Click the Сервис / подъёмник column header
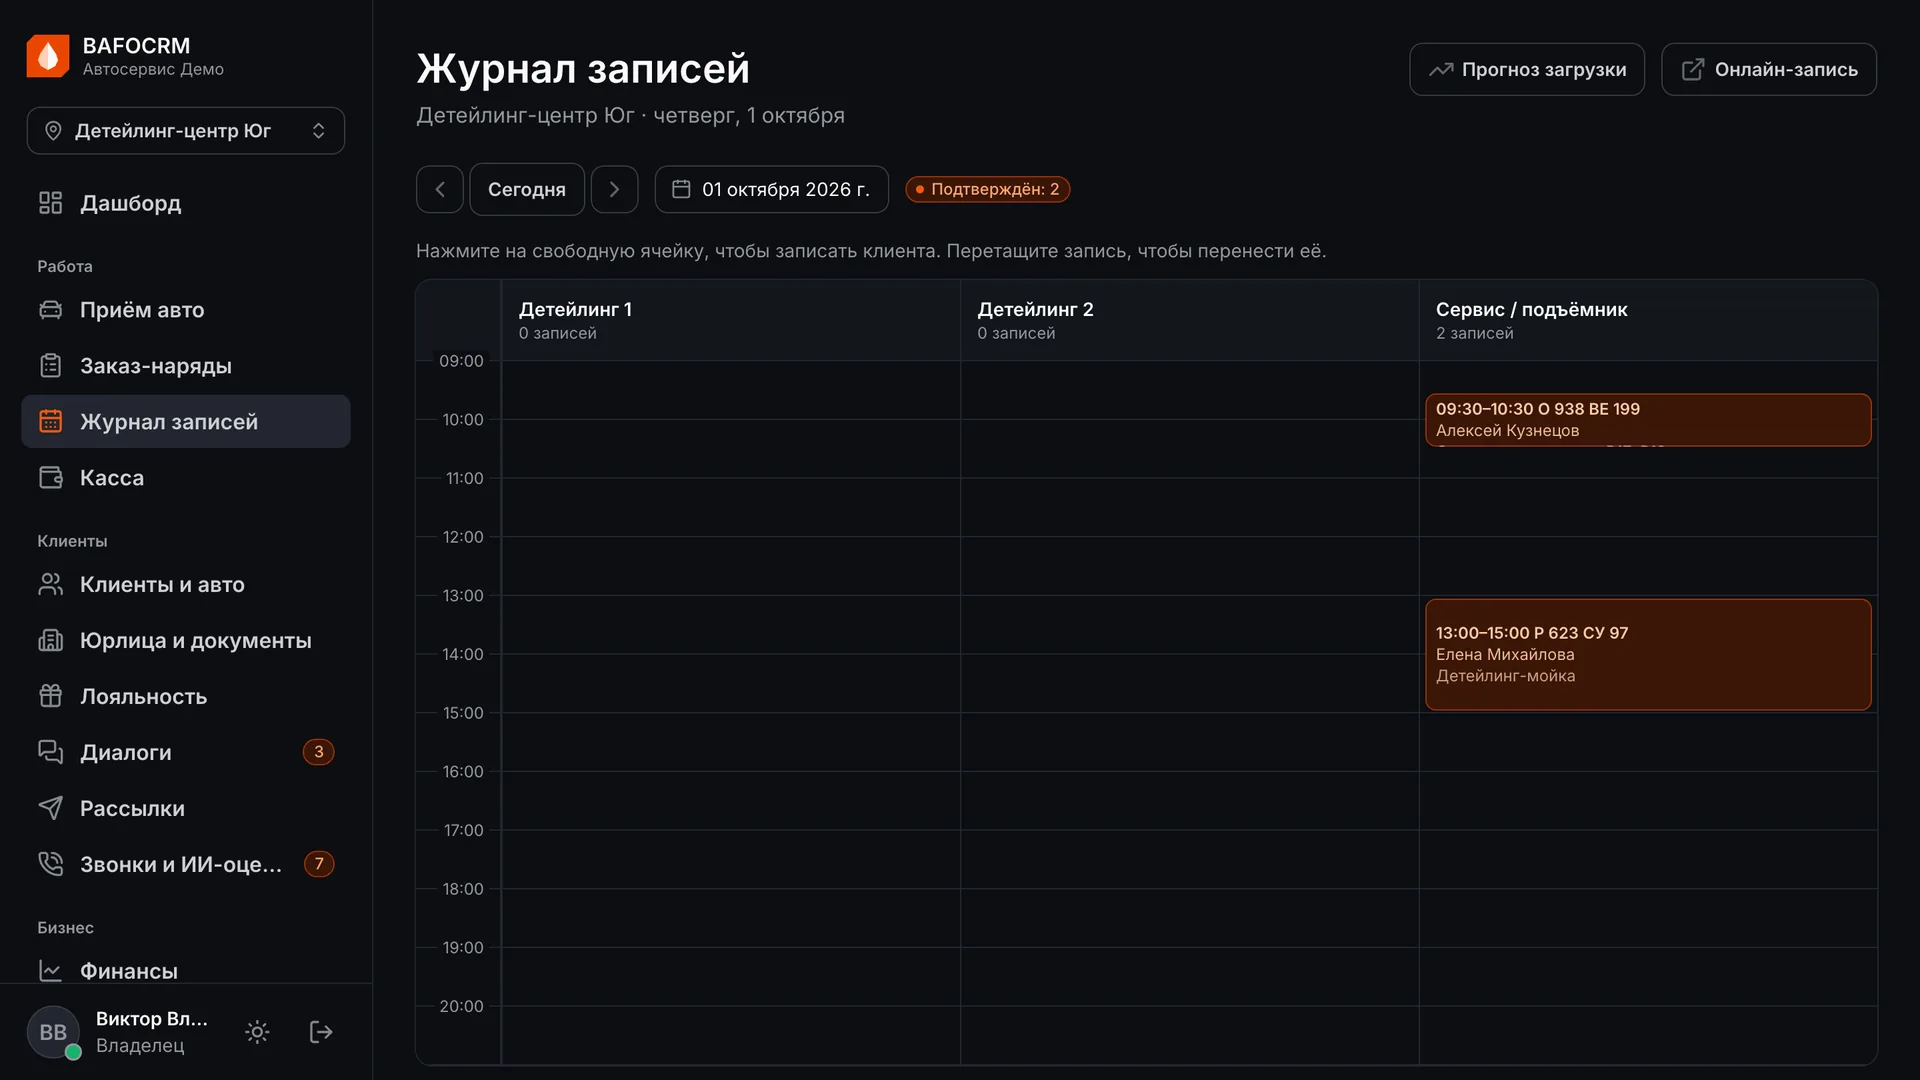The height and width of the screenshot is (1080, 1920). 1648,320
